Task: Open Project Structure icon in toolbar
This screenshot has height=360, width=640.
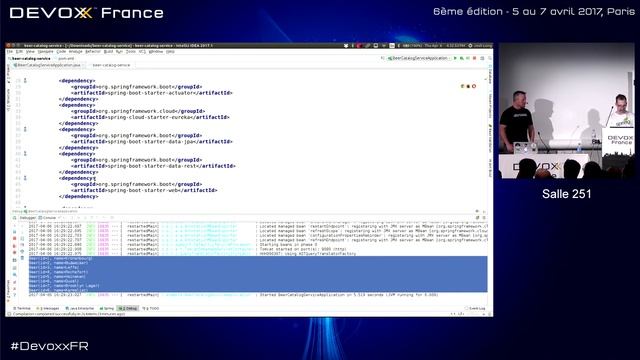Action: 482,58
